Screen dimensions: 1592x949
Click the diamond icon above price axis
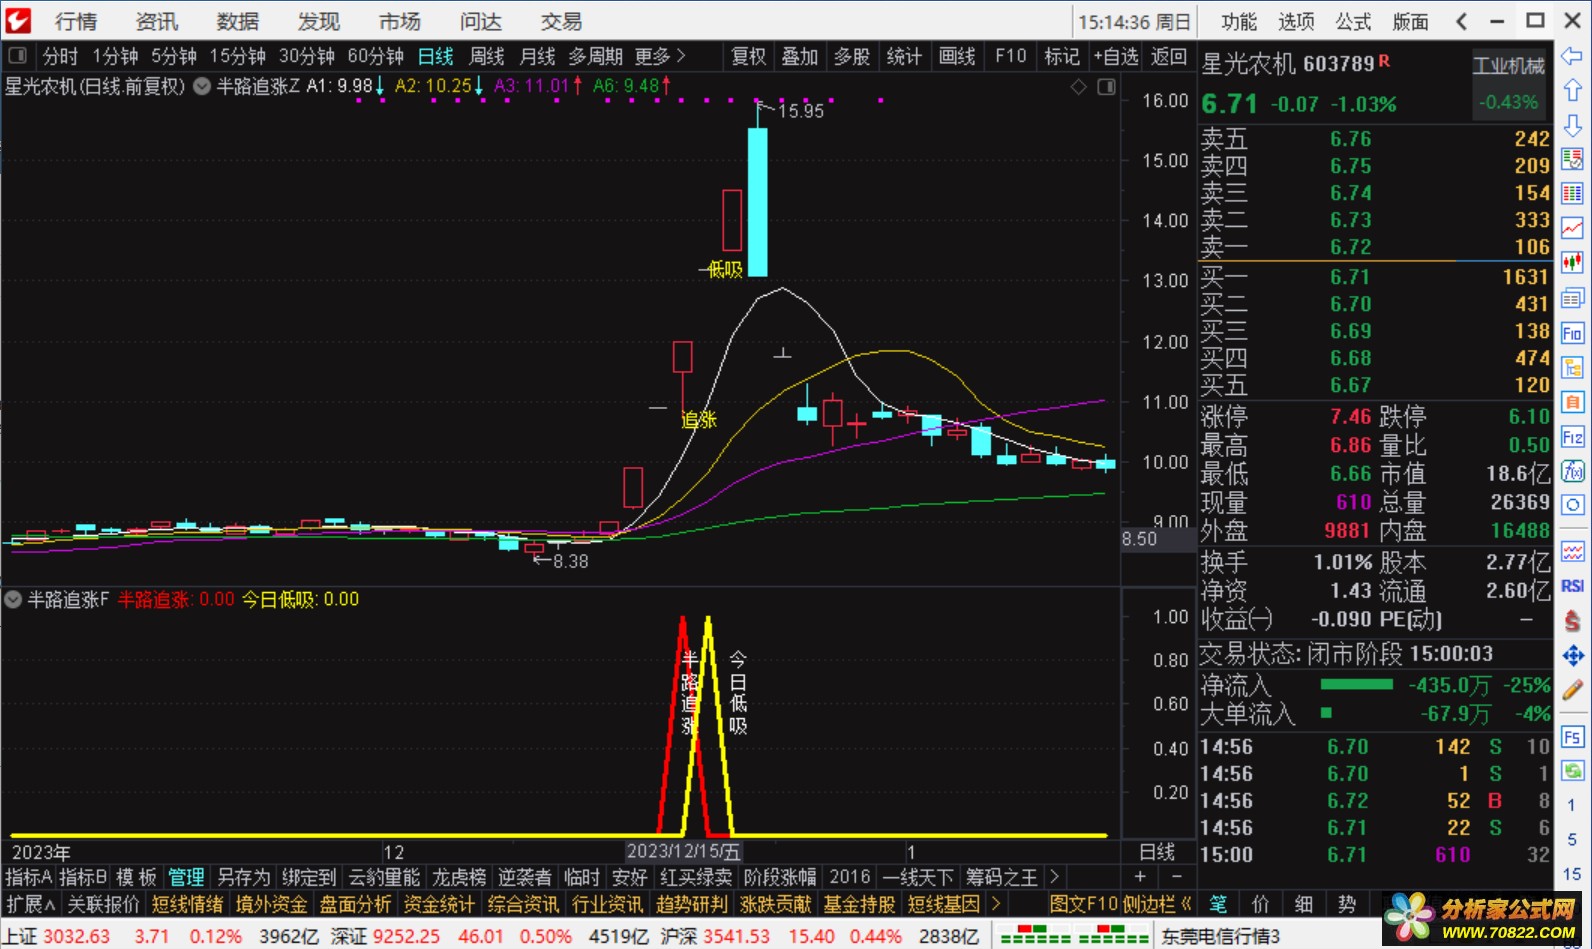1078,87
